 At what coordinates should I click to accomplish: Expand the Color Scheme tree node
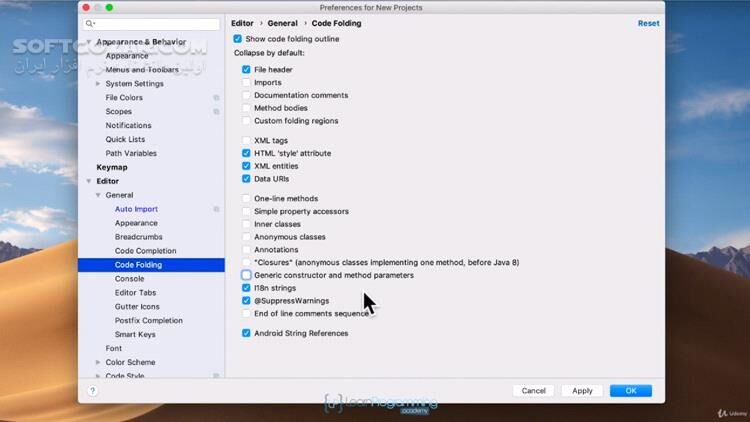tap(99, 362)
